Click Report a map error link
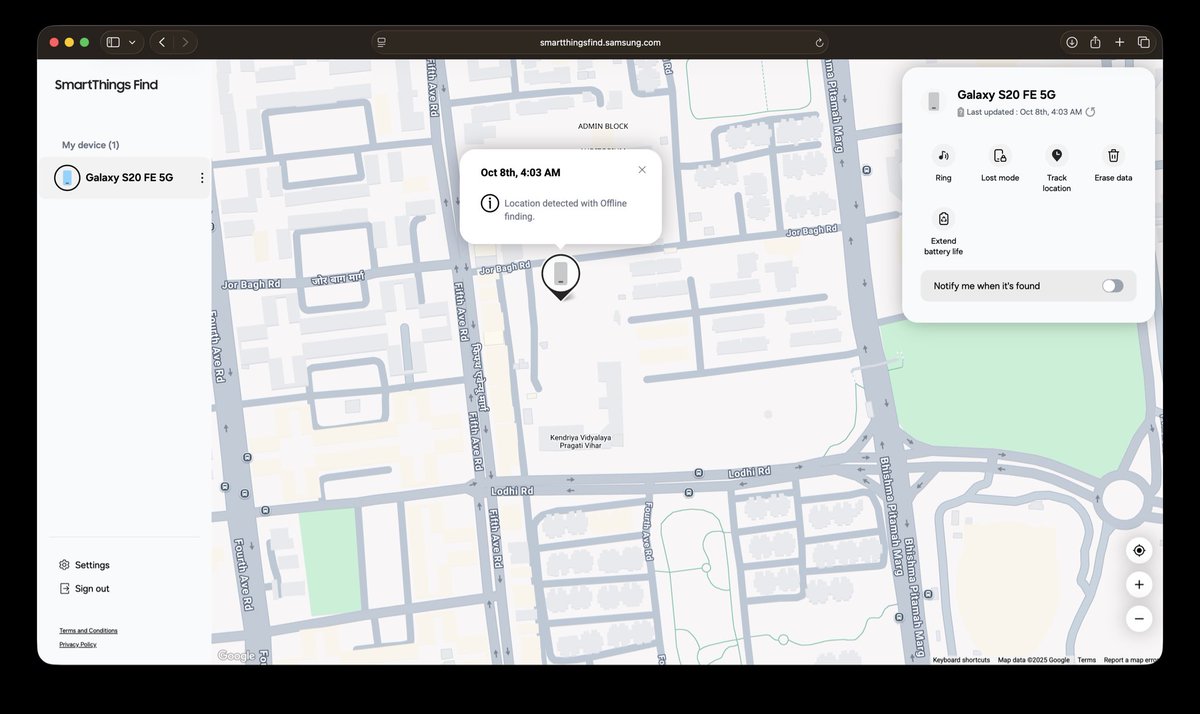 coord(1131,660)
